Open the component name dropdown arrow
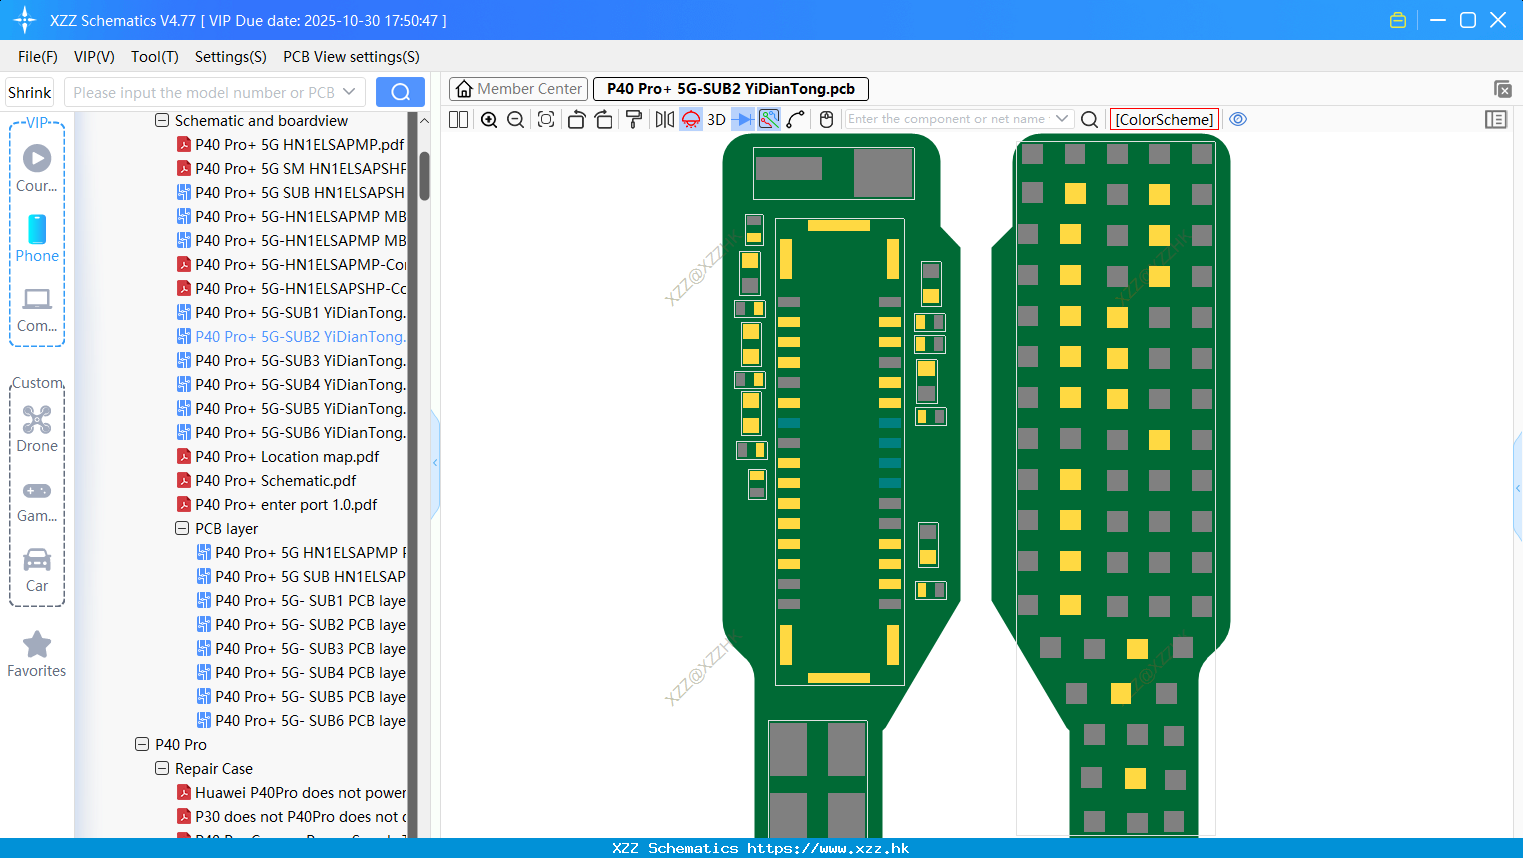Viewport: 1523px width, 858px height. tap(1062, 119)
